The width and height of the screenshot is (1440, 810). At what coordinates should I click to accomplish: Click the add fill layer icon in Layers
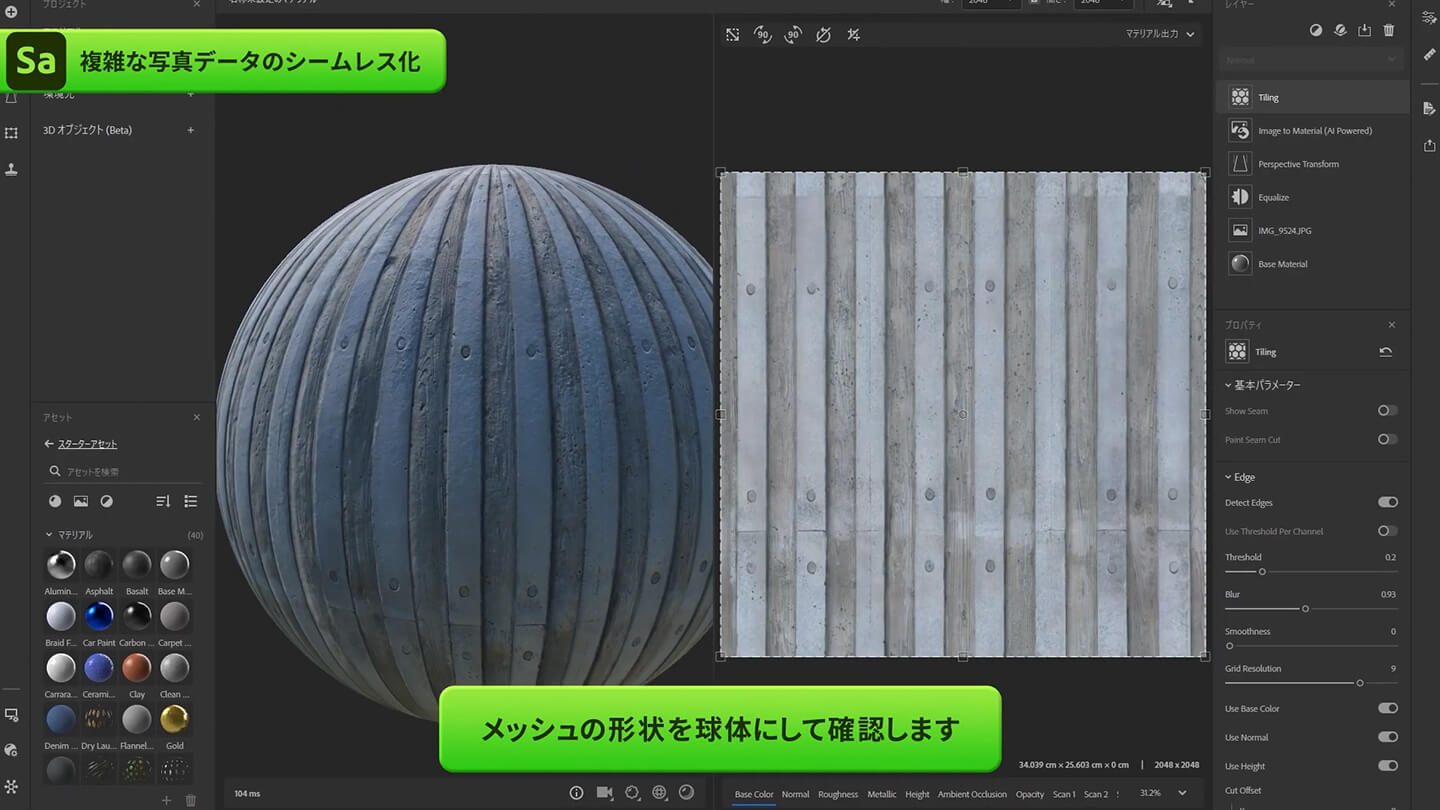point(1340,31)
